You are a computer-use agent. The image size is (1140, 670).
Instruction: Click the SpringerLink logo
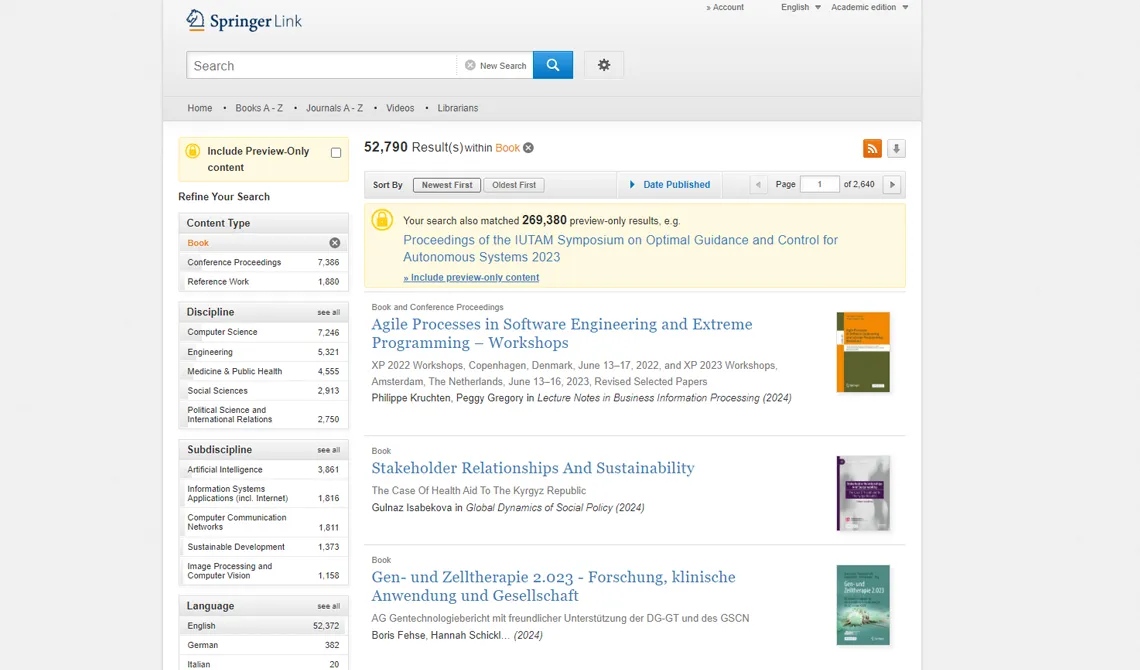(x=244, y=20)
